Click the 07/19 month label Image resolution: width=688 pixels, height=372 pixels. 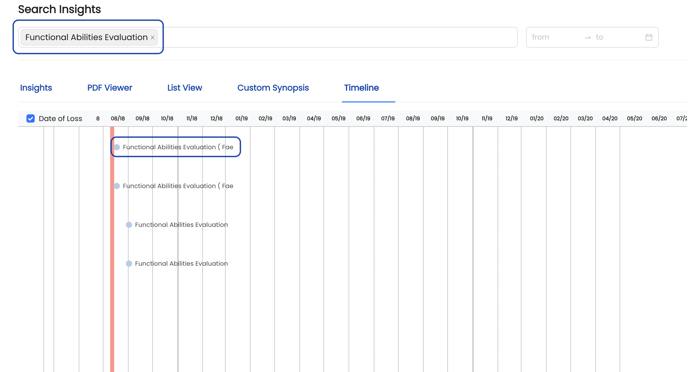pos(387,118)
